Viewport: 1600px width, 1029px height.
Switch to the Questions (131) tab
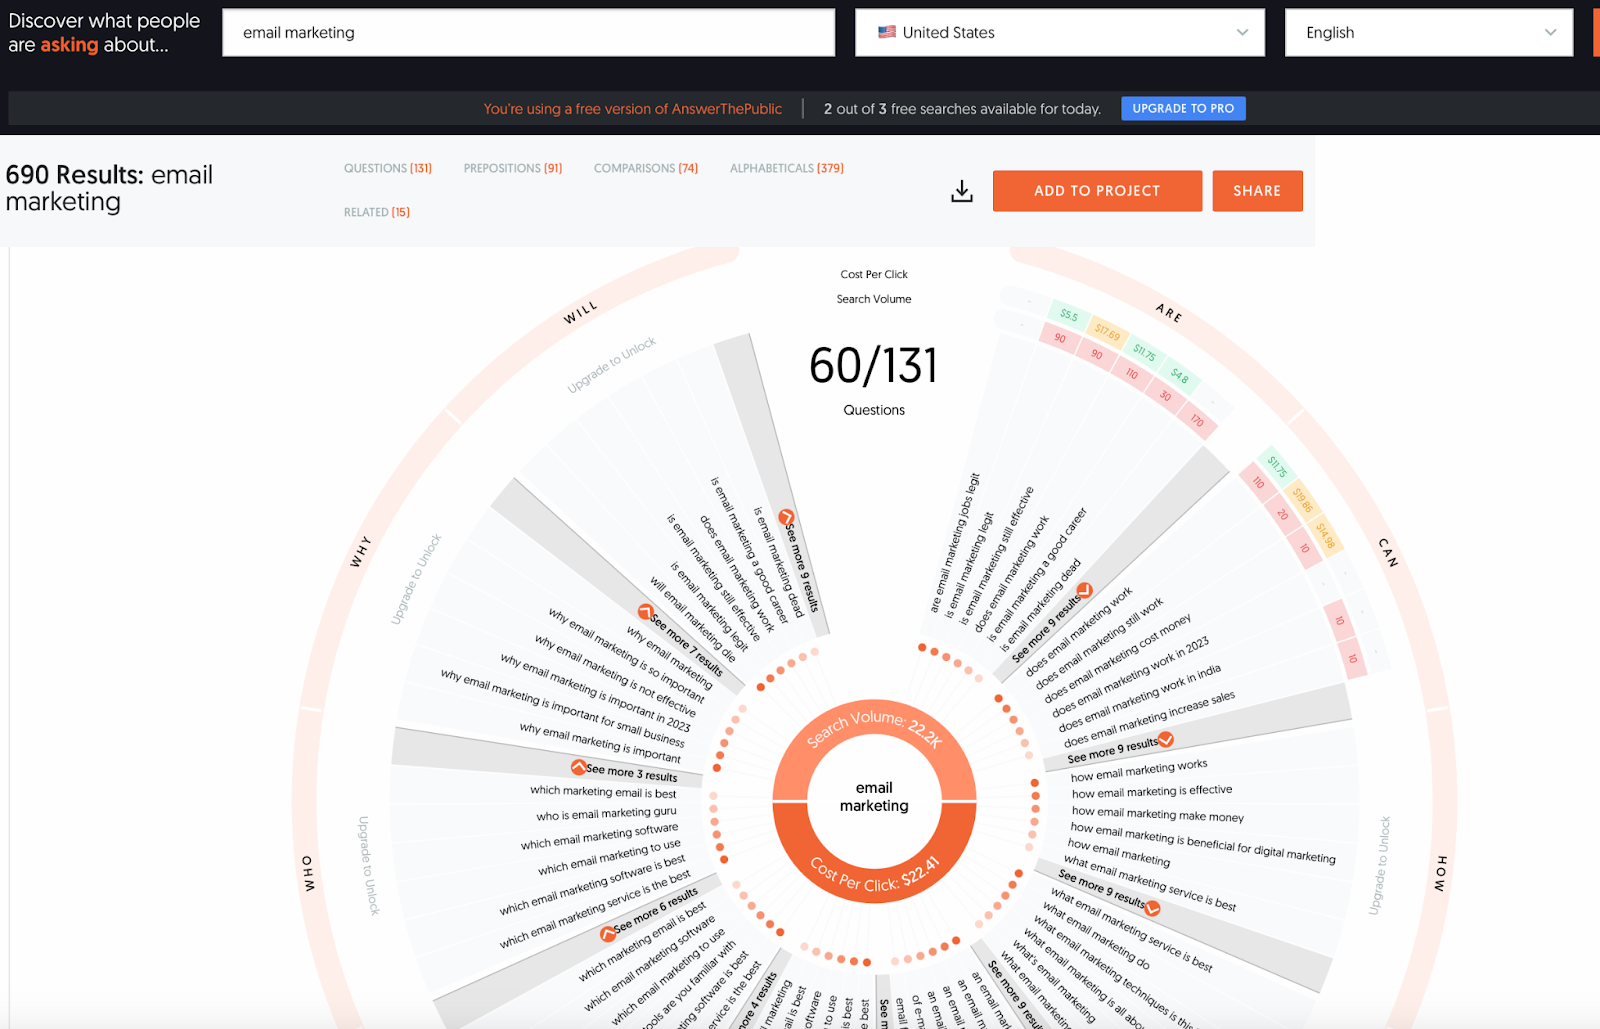tap(388, 168)
